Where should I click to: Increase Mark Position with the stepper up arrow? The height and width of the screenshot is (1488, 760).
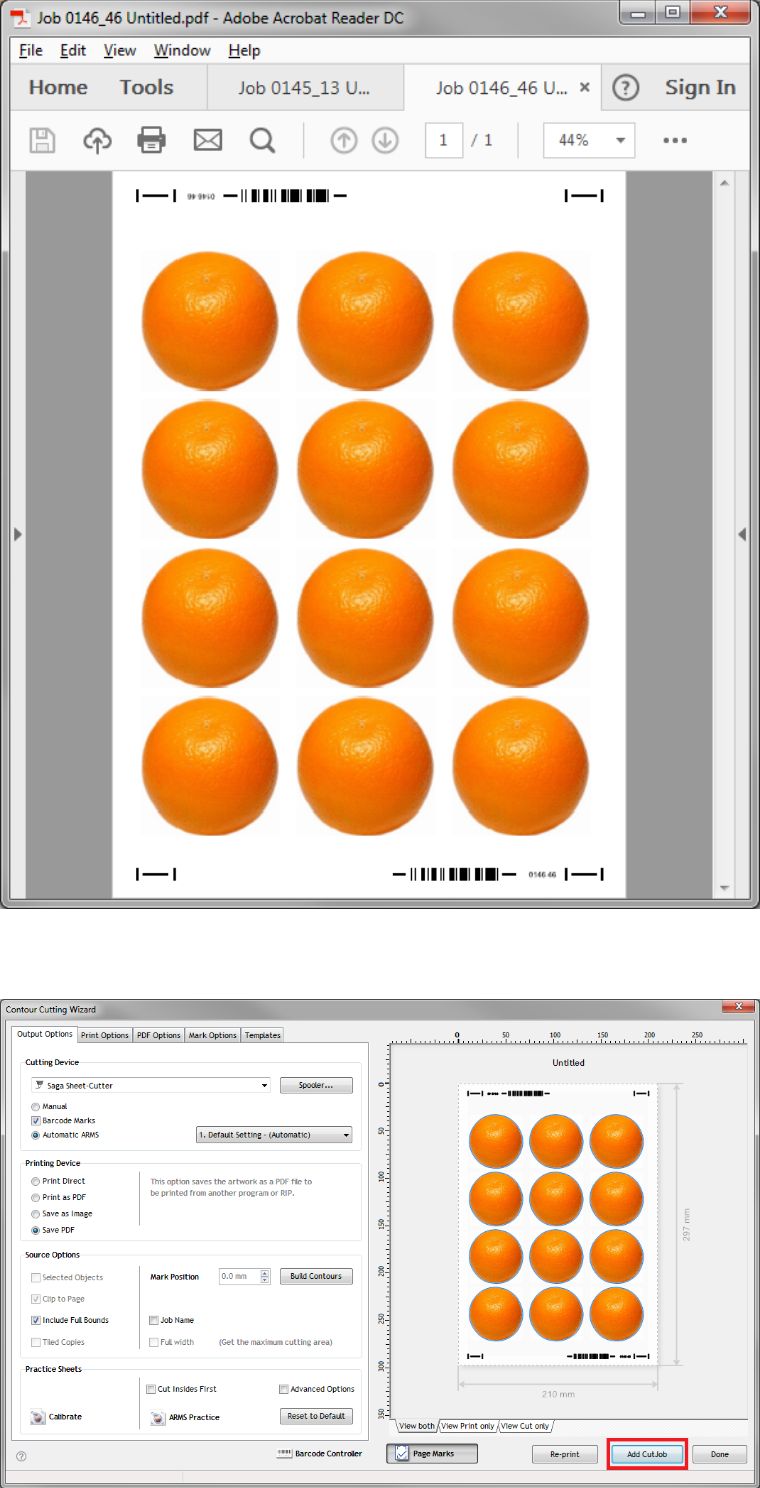click(265, 1272)
